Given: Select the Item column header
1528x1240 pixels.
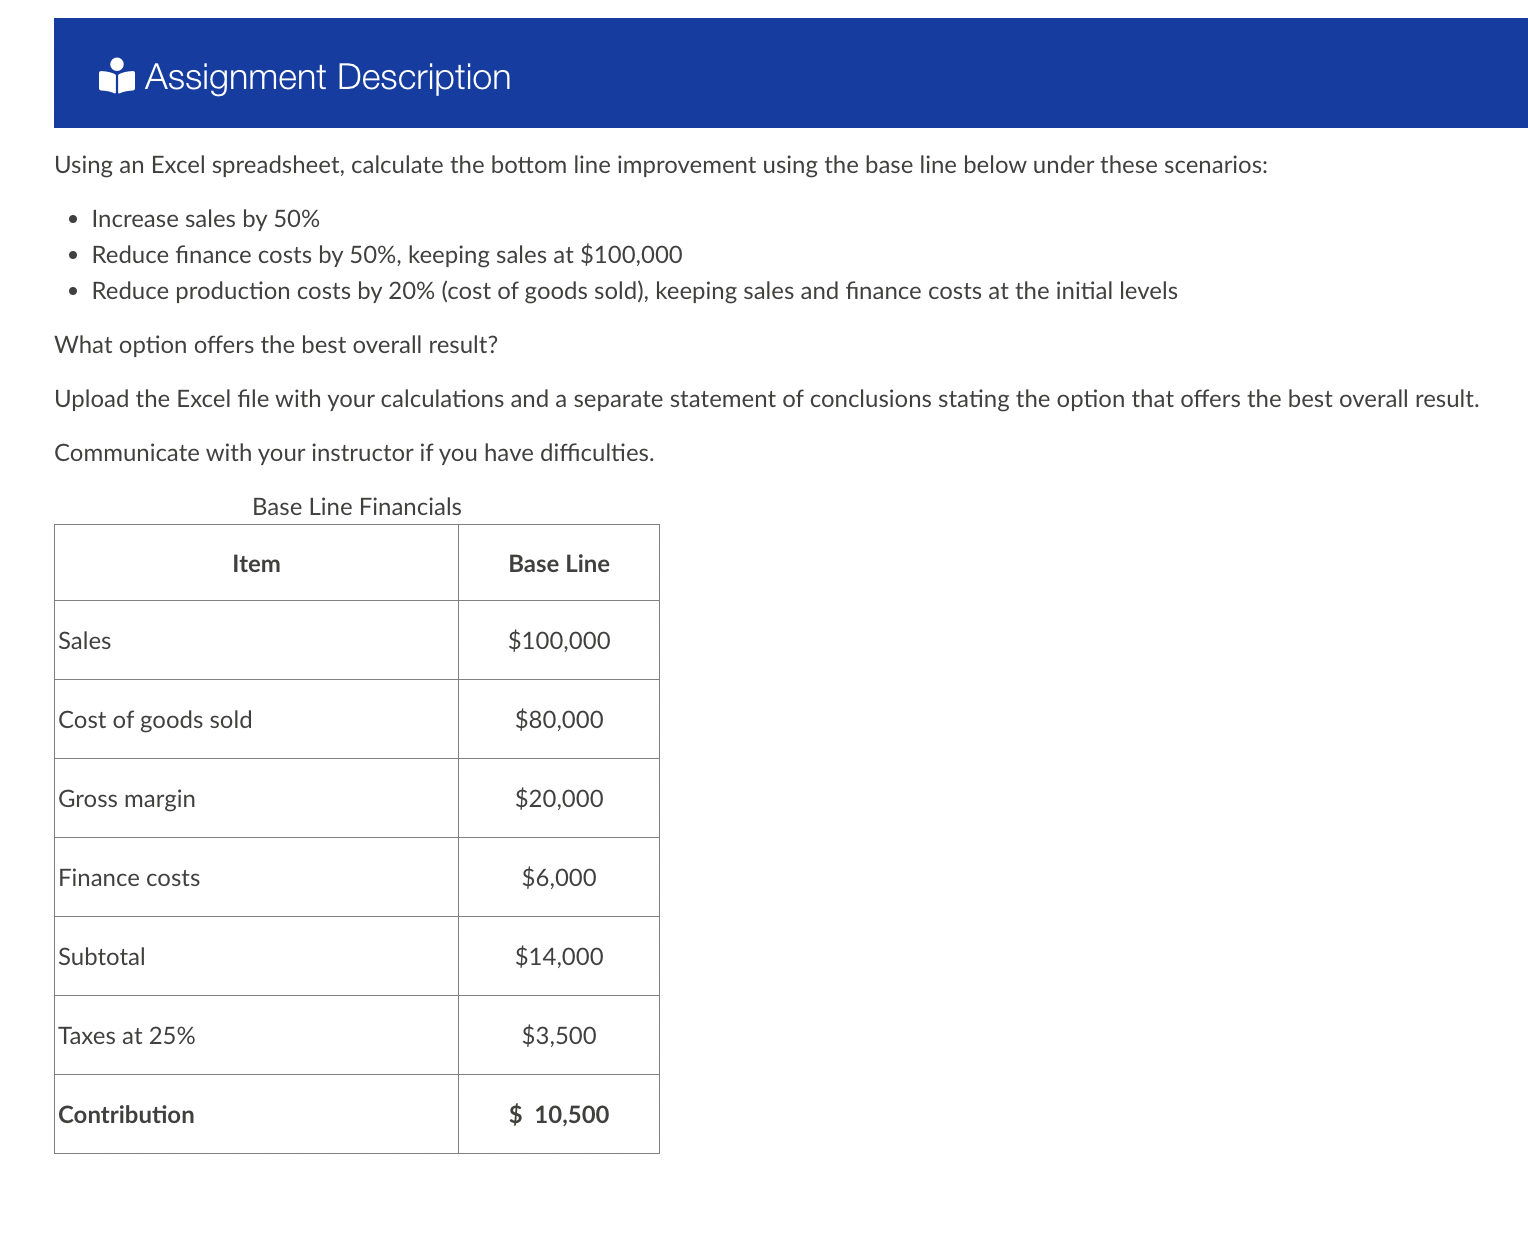Looking at the screenshot, I should point(256,563).
